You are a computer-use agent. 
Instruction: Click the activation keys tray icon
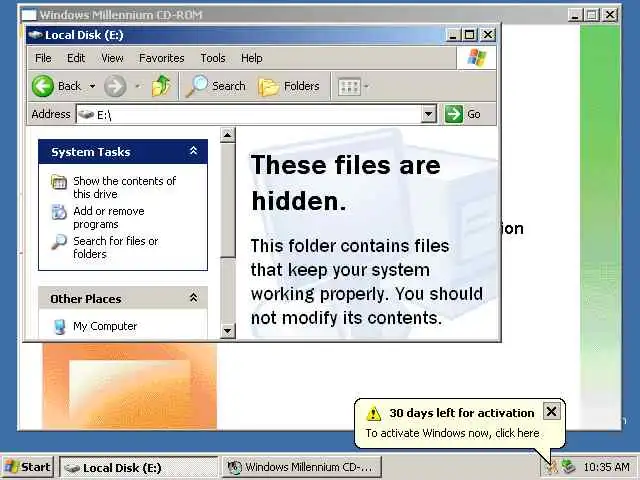551,467
